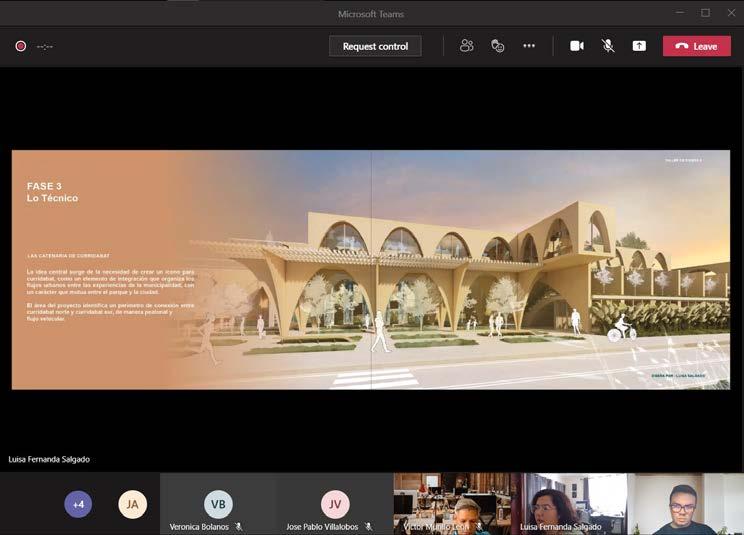Click the meeting duration timer
The height and width of the screenshot is (535, 744).
[45, 46]
